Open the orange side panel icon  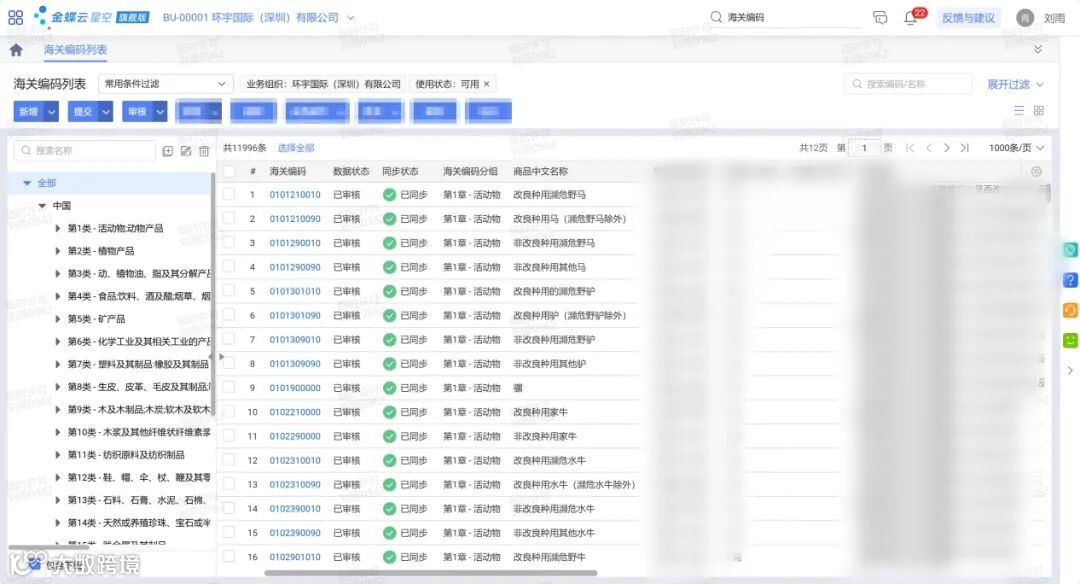[x=1070, y=311]
